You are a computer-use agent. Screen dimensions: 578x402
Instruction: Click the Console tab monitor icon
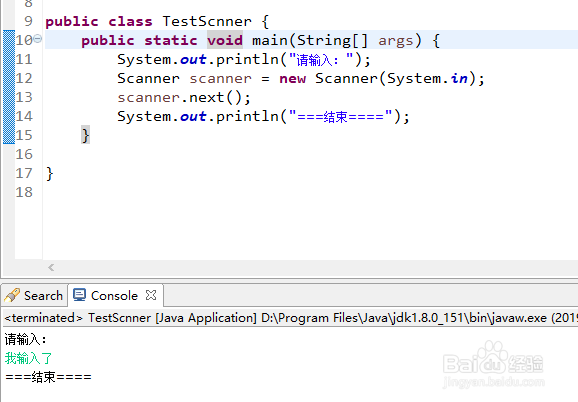[x=79, y=295]
